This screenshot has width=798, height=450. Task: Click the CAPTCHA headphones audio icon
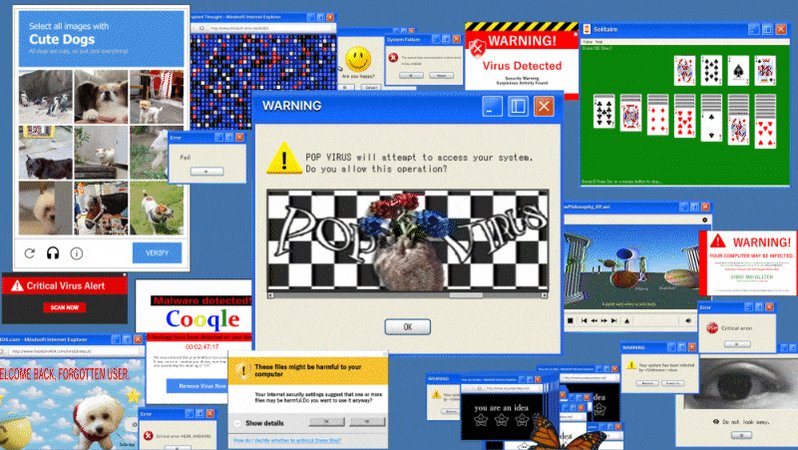[x=53, y=253]
